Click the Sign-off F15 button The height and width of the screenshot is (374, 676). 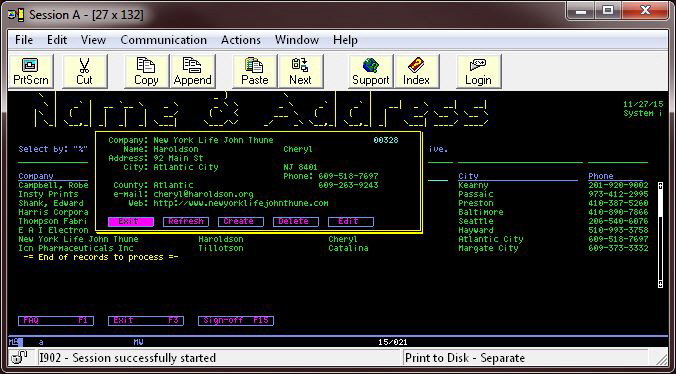point(236,321)
